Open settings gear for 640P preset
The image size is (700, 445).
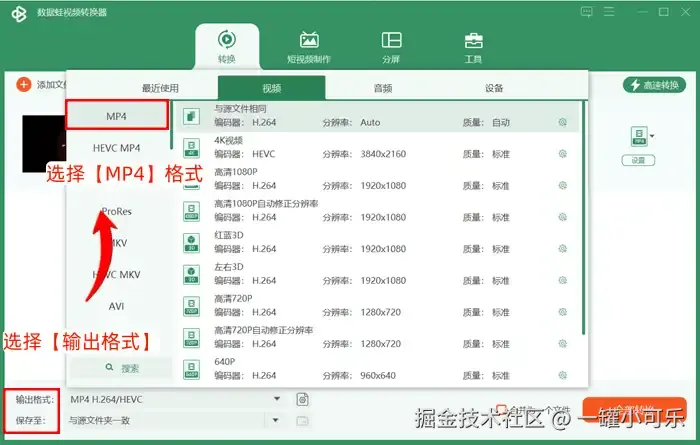562,375
